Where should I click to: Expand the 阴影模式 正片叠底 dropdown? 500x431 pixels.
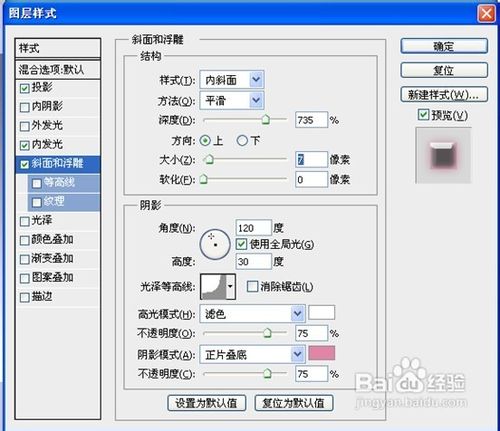pyautogui.click(x=252, y=354)
